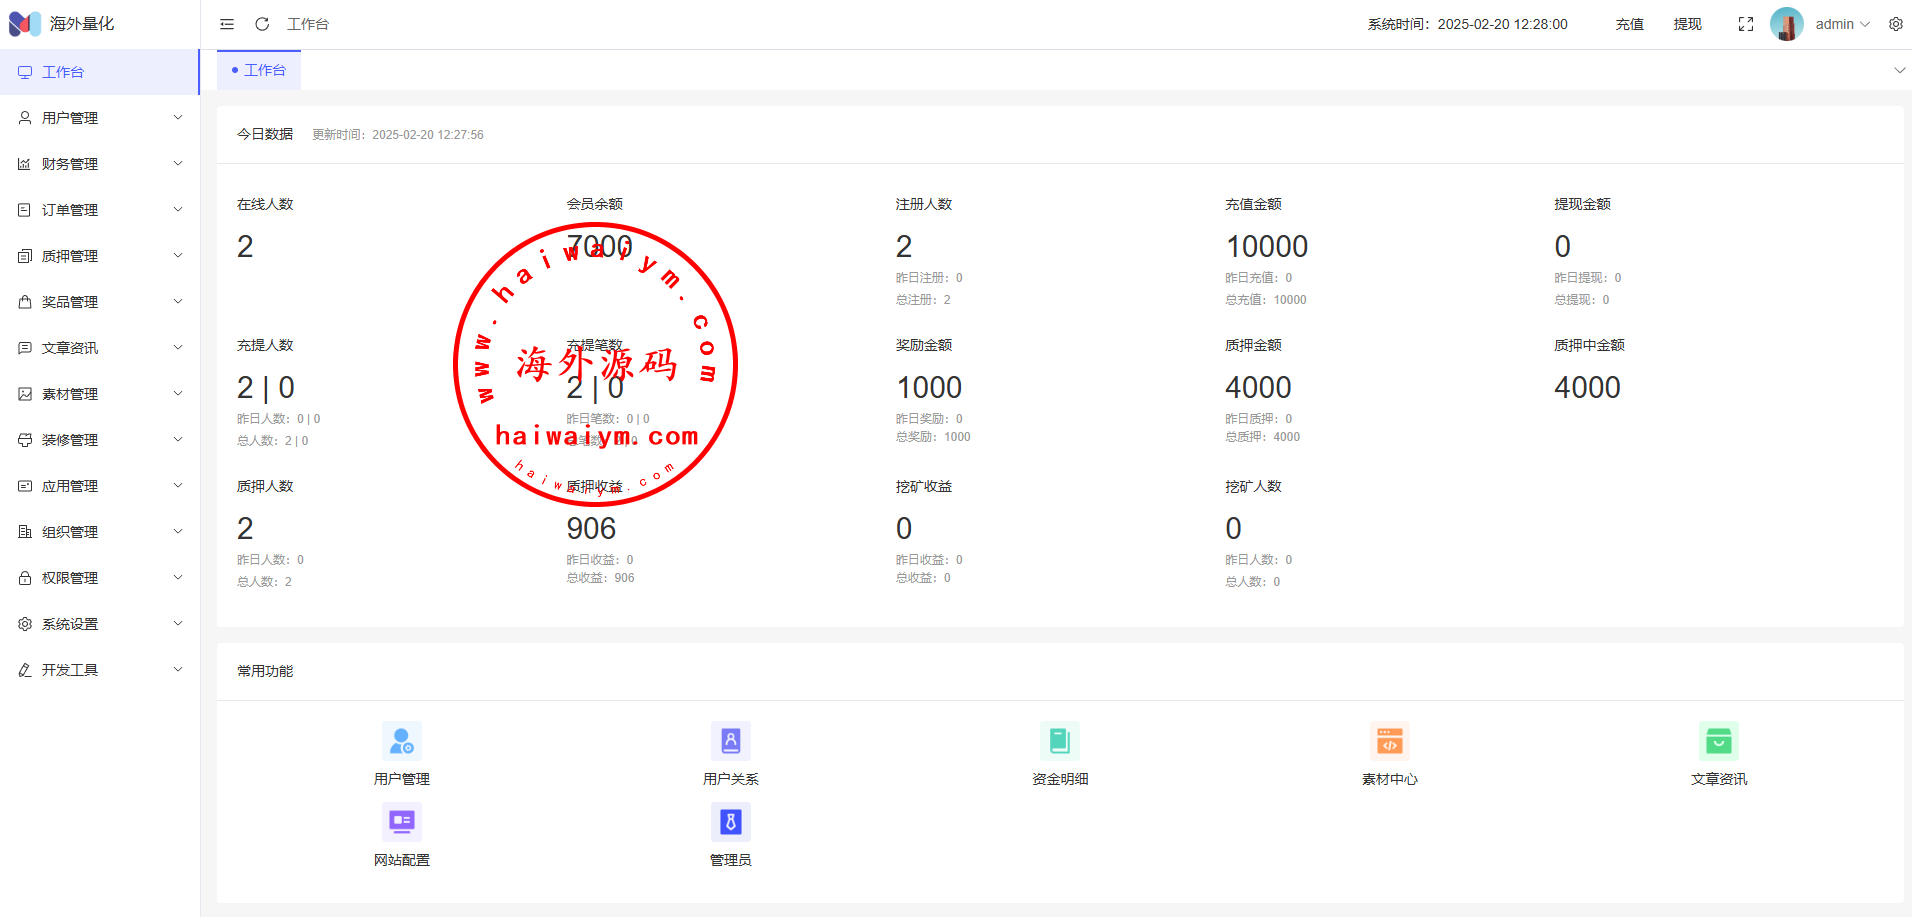This screenshot has height=917, width=1912.
Task: Open the settings gear icon
Action: point(1896,24)
